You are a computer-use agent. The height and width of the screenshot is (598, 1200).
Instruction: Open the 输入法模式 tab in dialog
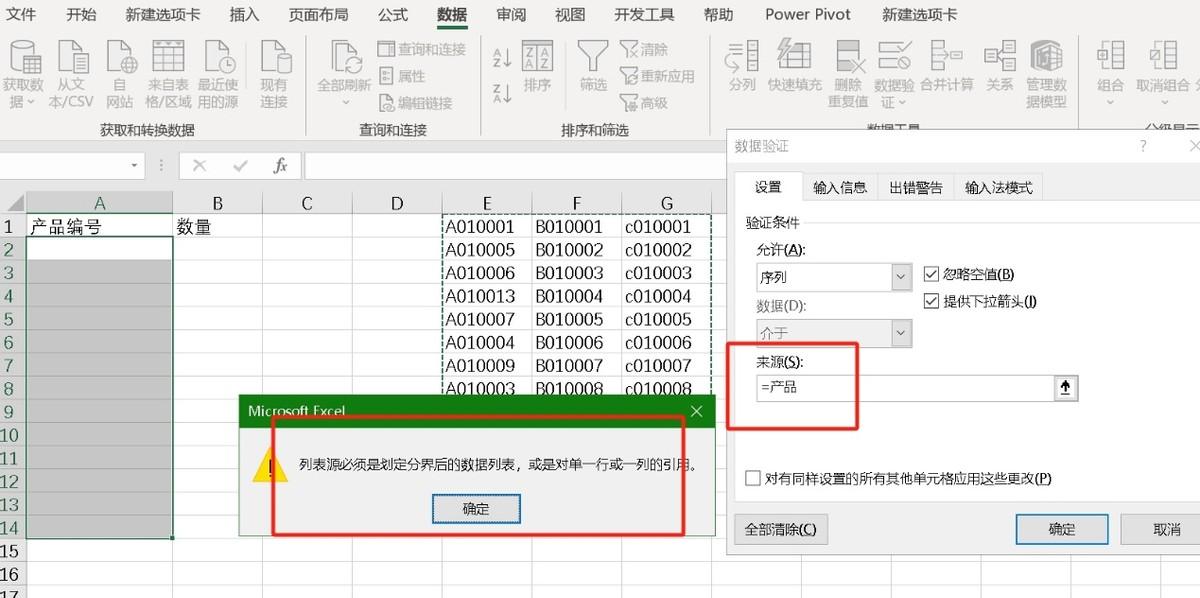pyautogui.click(x=998, y=187)
